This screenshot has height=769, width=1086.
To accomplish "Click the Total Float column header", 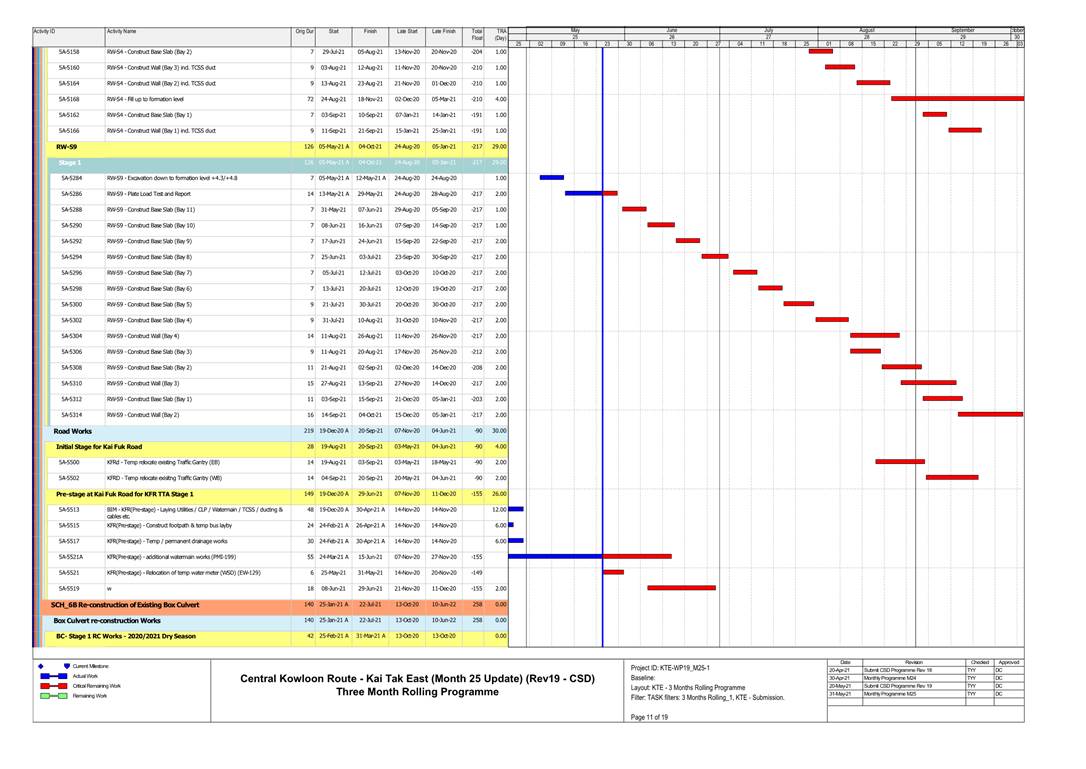I will 477,35.
